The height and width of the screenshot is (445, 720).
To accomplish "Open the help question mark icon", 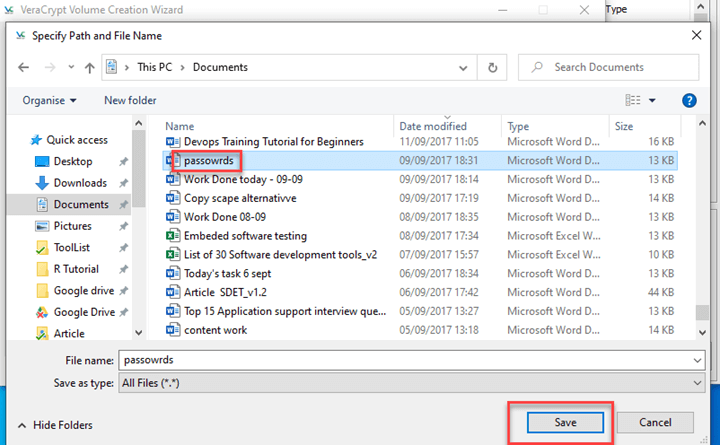I will coord(689,100).
